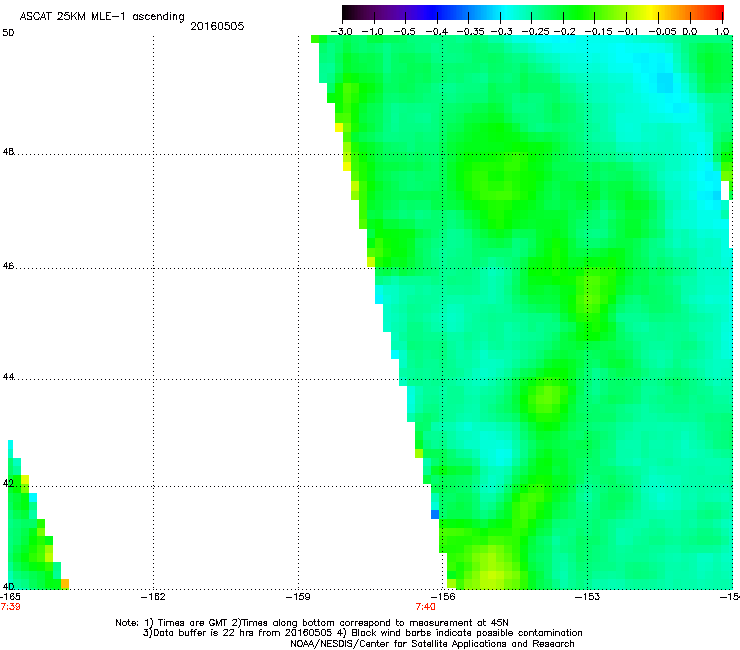Click the dark blue data cell on swath edge

coord(435,515)
